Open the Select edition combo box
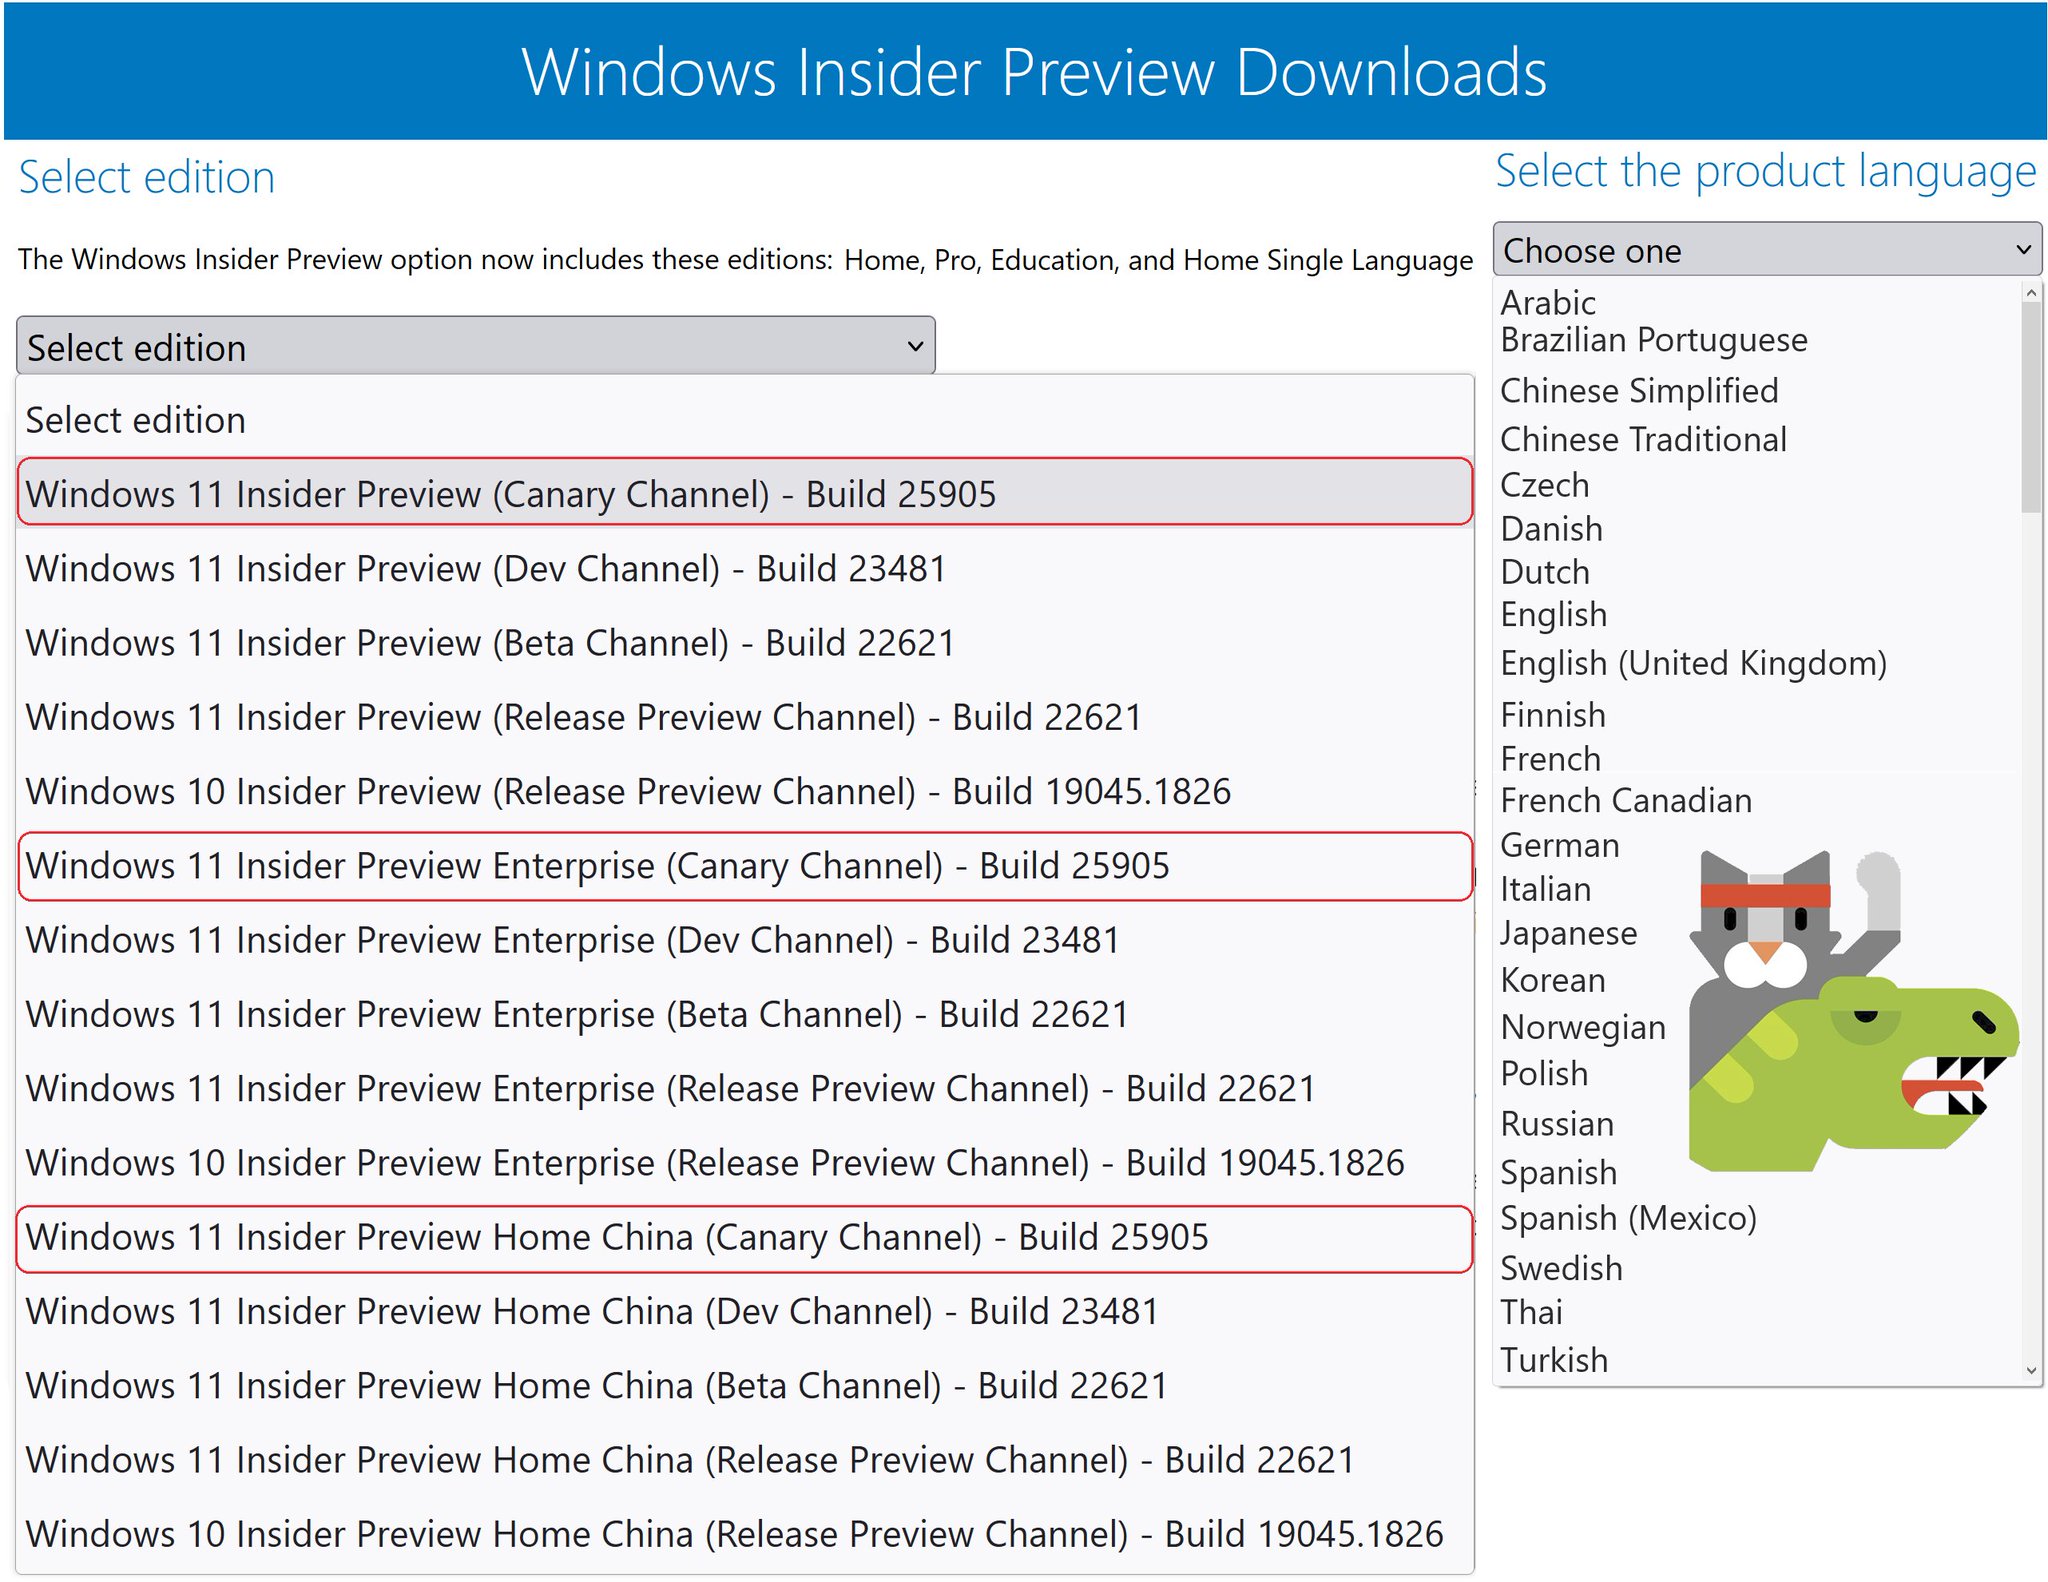Screen dimensions: 2048x1582 [x=476, y=346]
